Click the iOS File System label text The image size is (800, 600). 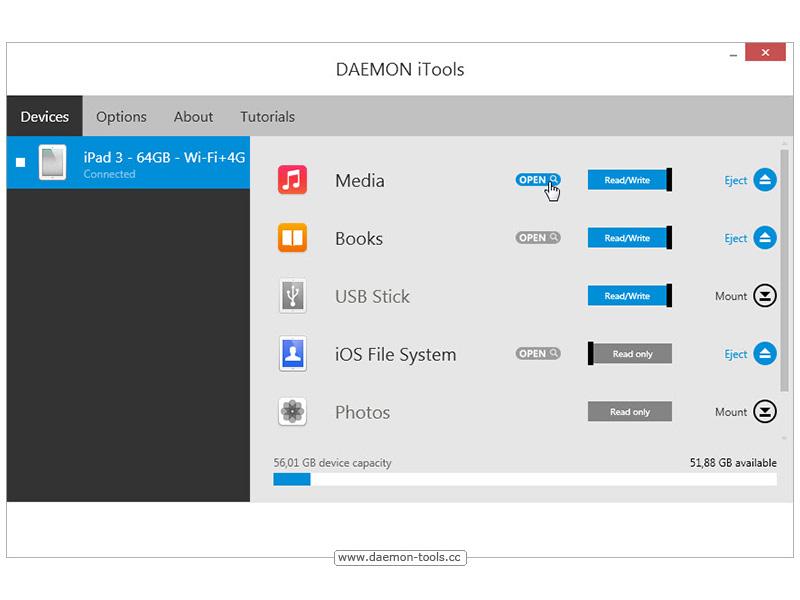[x=395, y=355]
